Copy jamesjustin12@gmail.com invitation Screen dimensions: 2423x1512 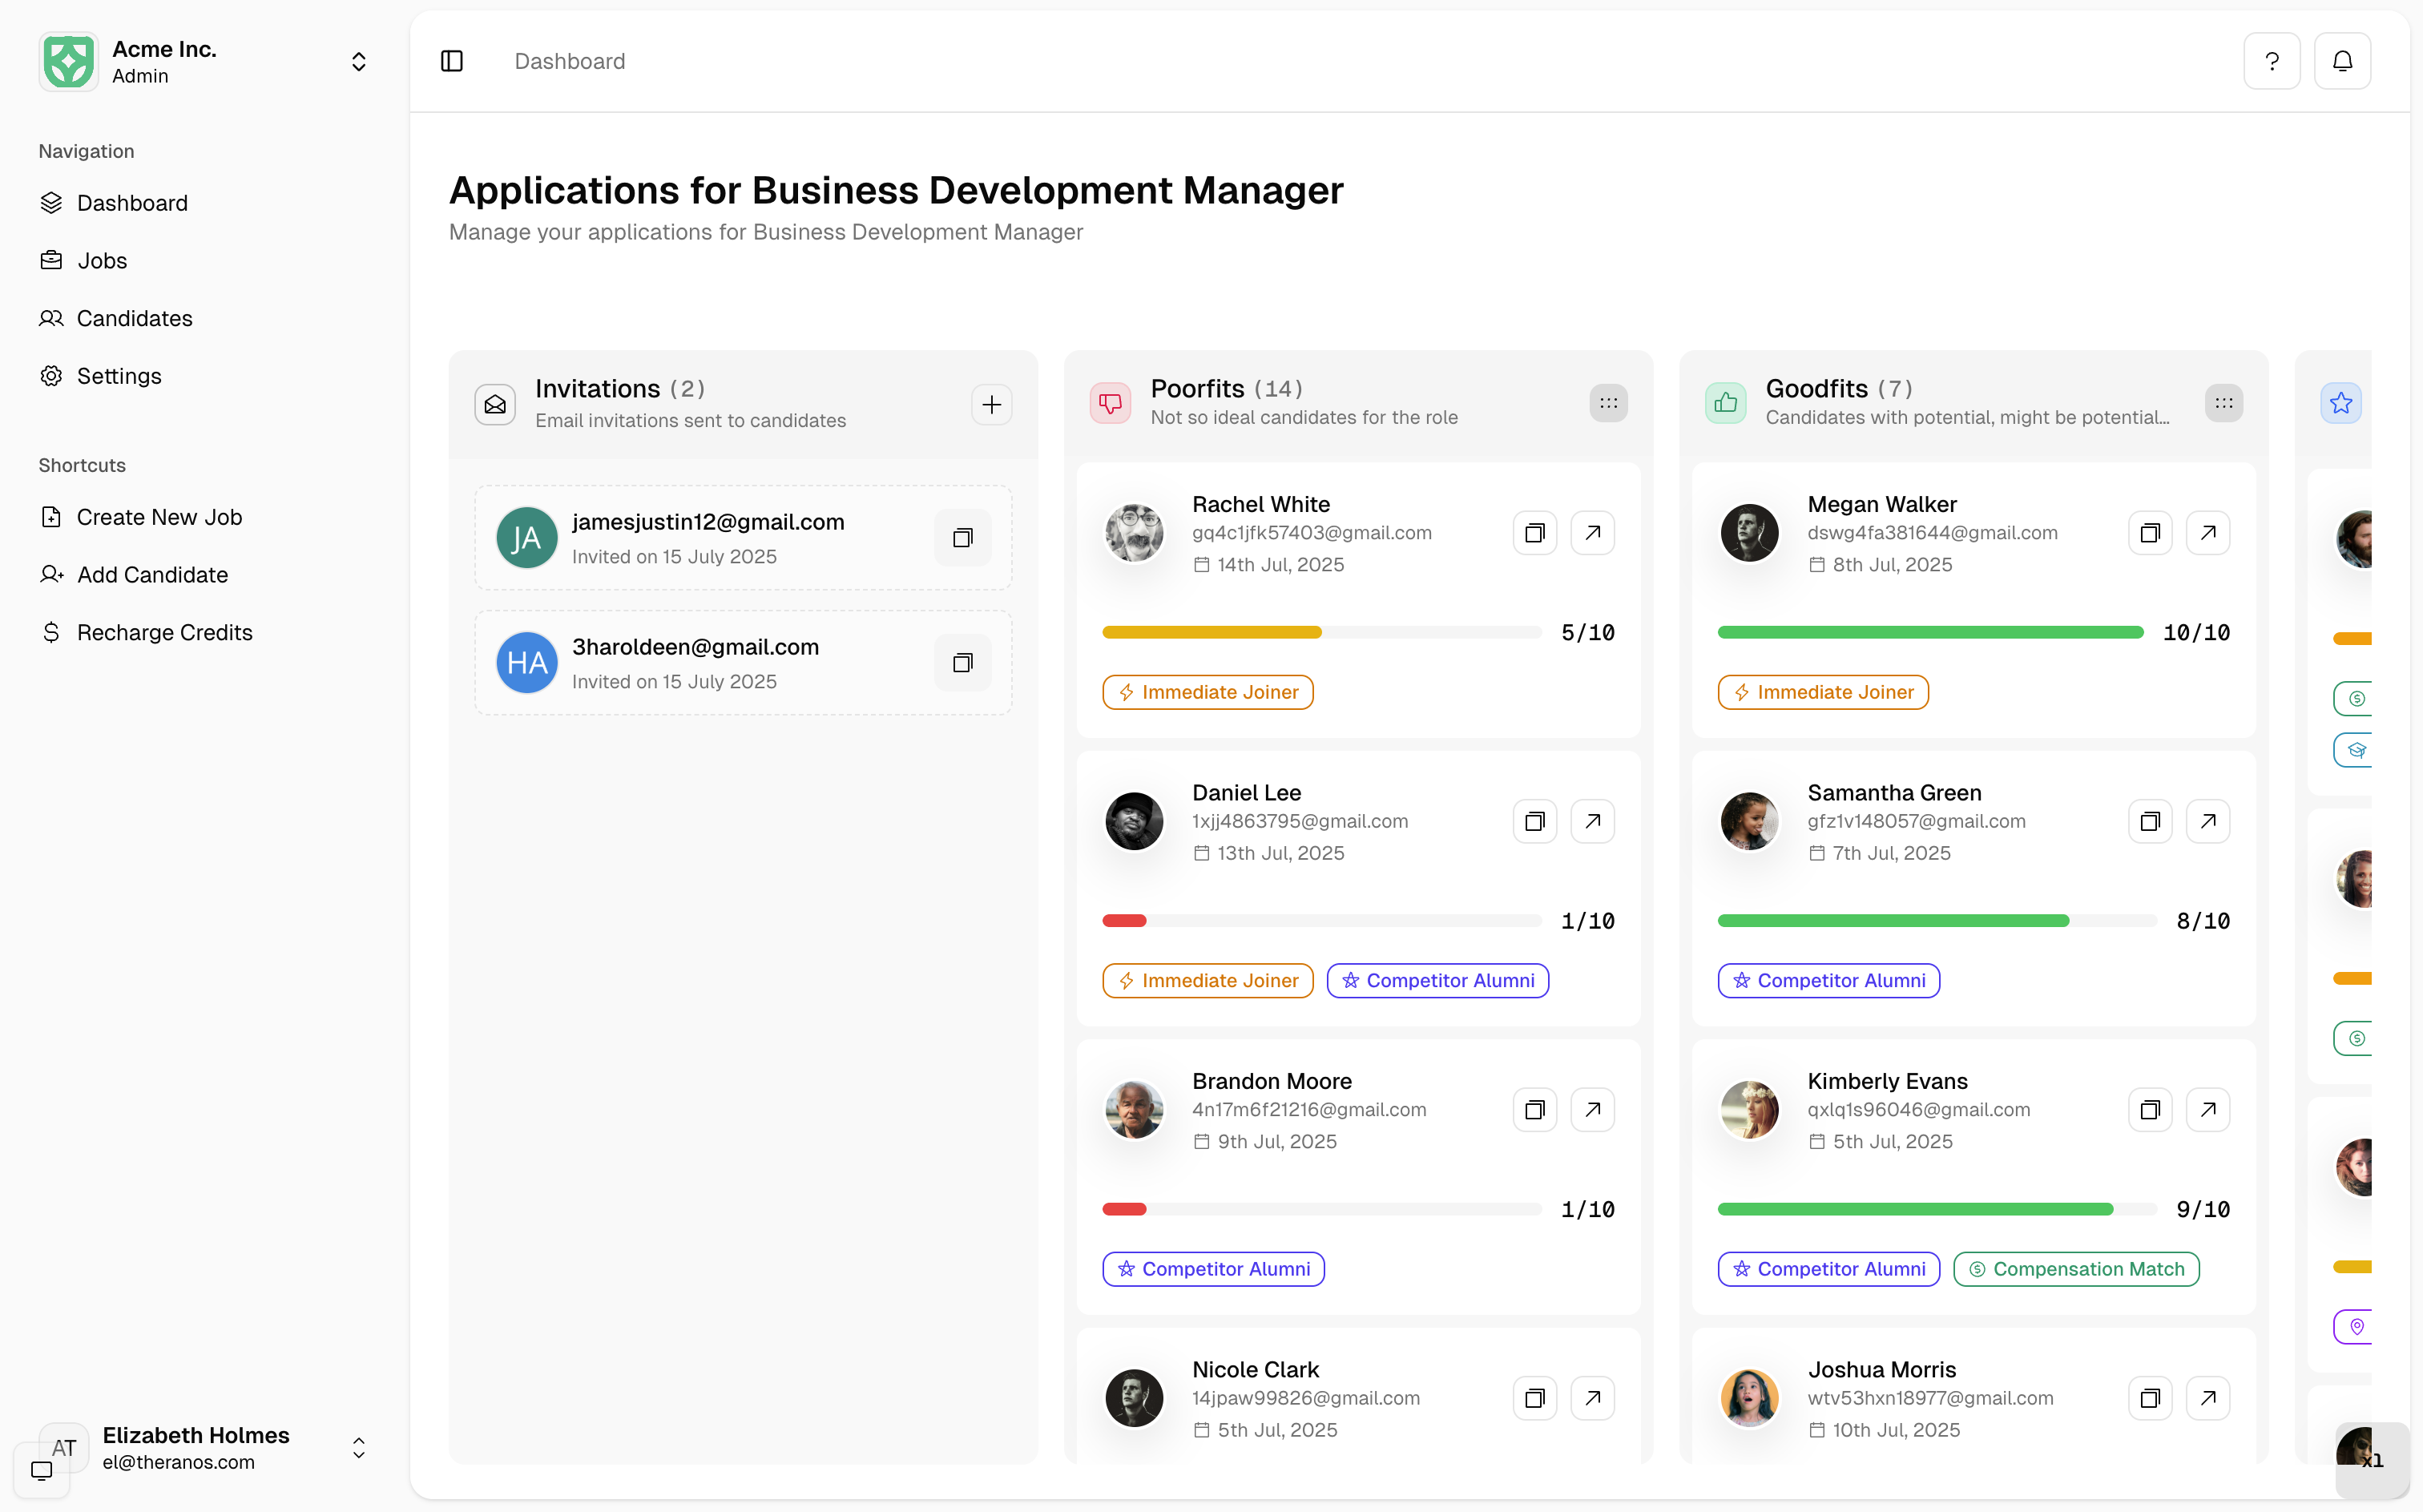(x=962, y=538)
